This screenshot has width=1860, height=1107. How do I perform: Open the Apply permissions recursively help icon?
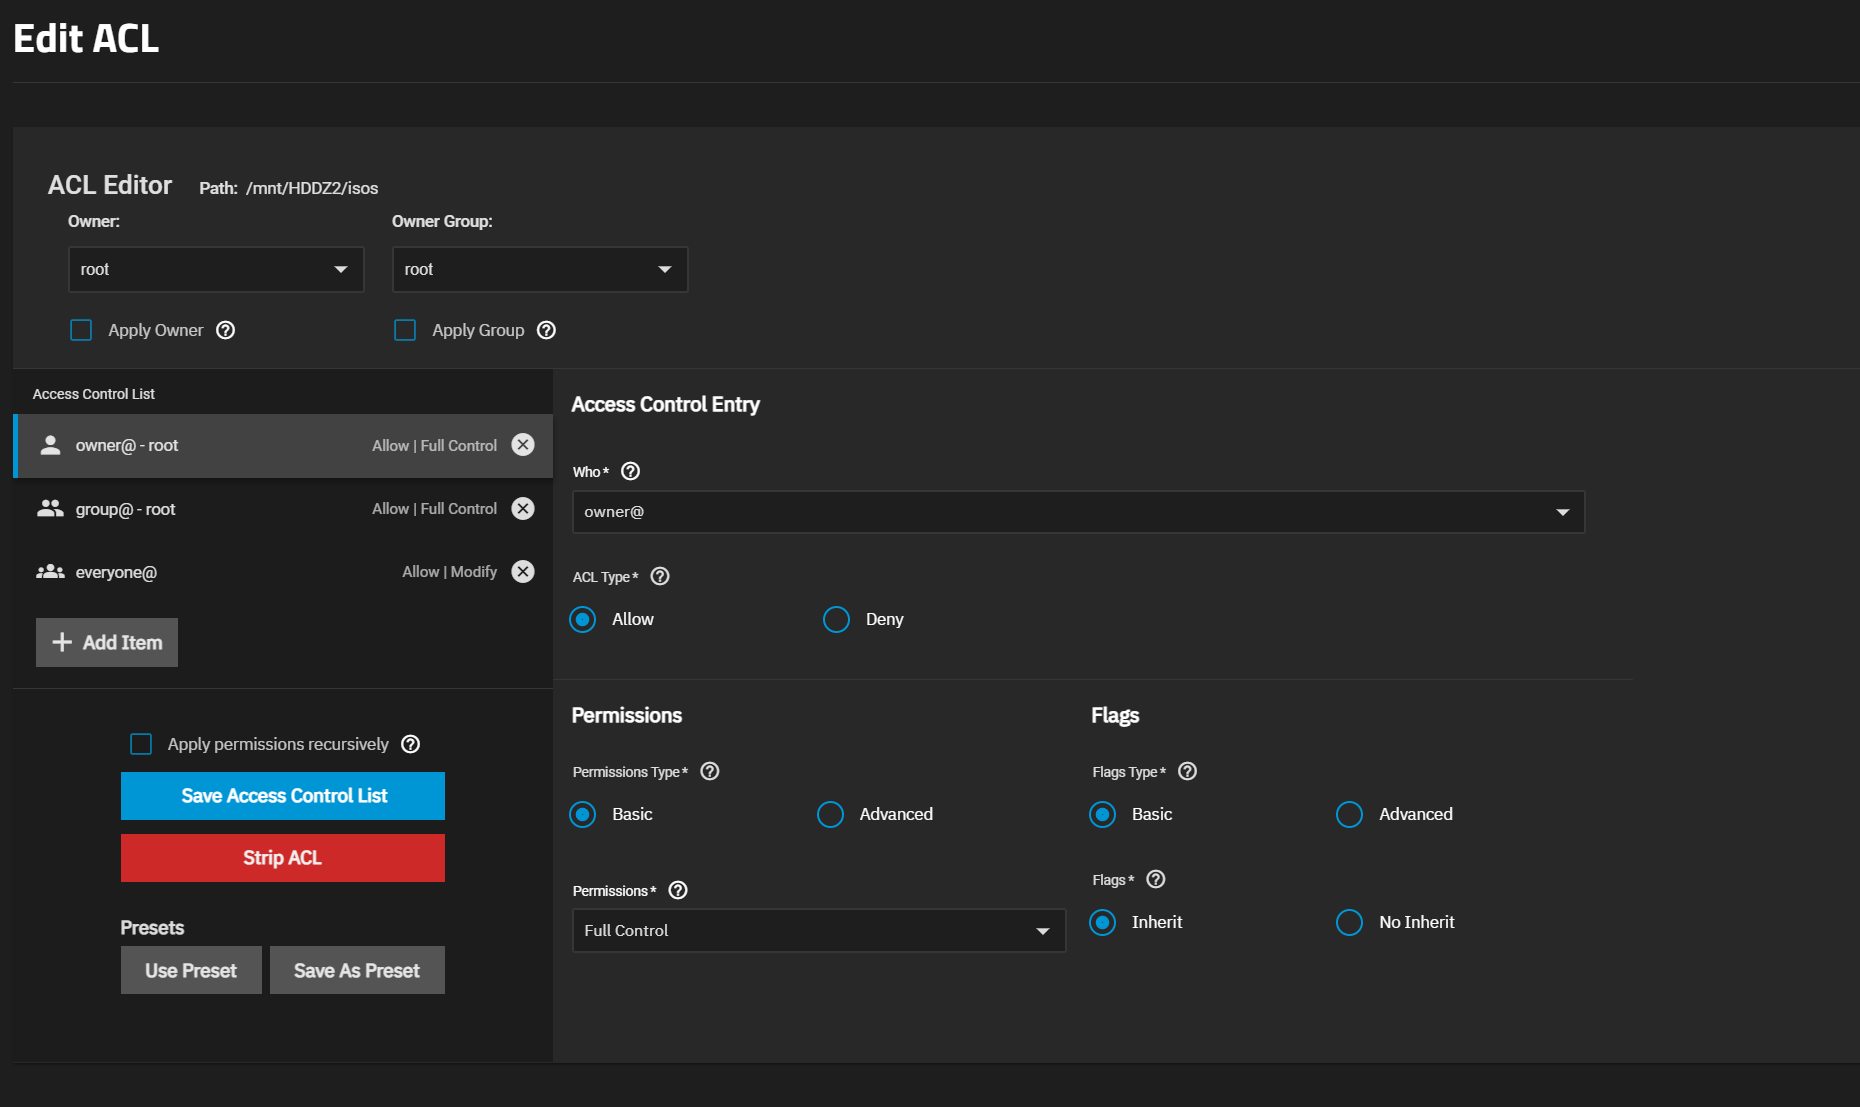(410, 743)
